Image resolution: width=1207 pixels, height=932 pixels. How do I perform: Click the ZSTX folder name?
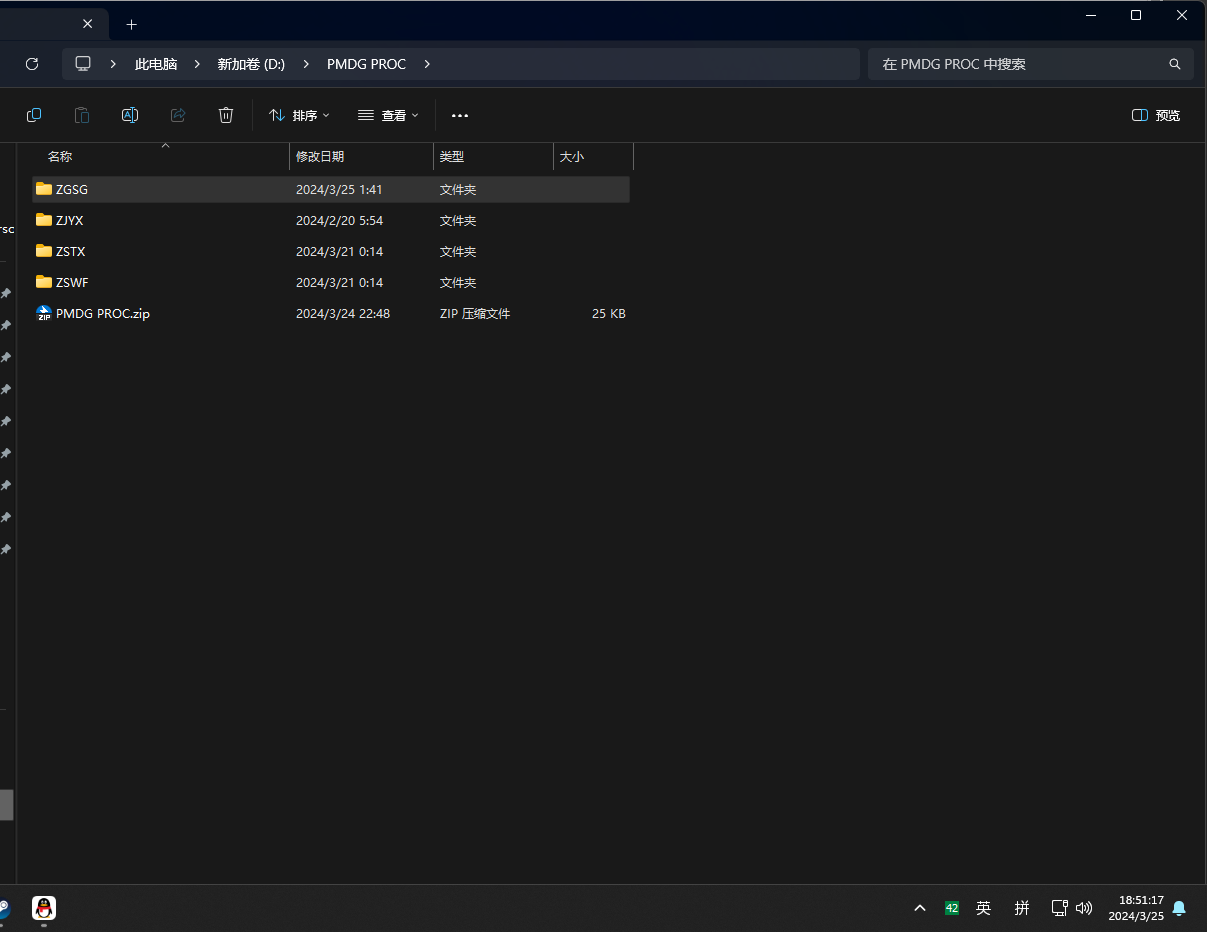pyautogui.click(x=71, y=251)
